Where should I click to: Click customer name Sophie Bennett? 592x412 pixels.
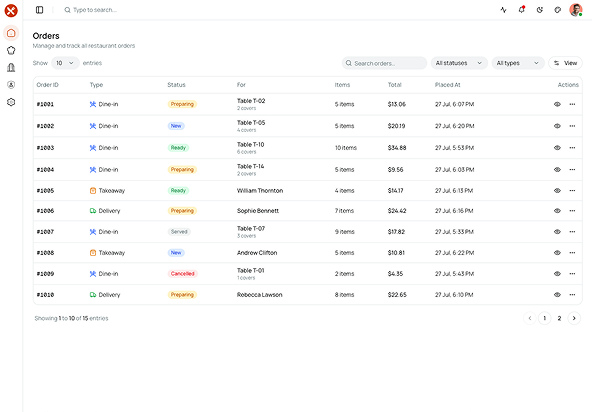point(258,211)
